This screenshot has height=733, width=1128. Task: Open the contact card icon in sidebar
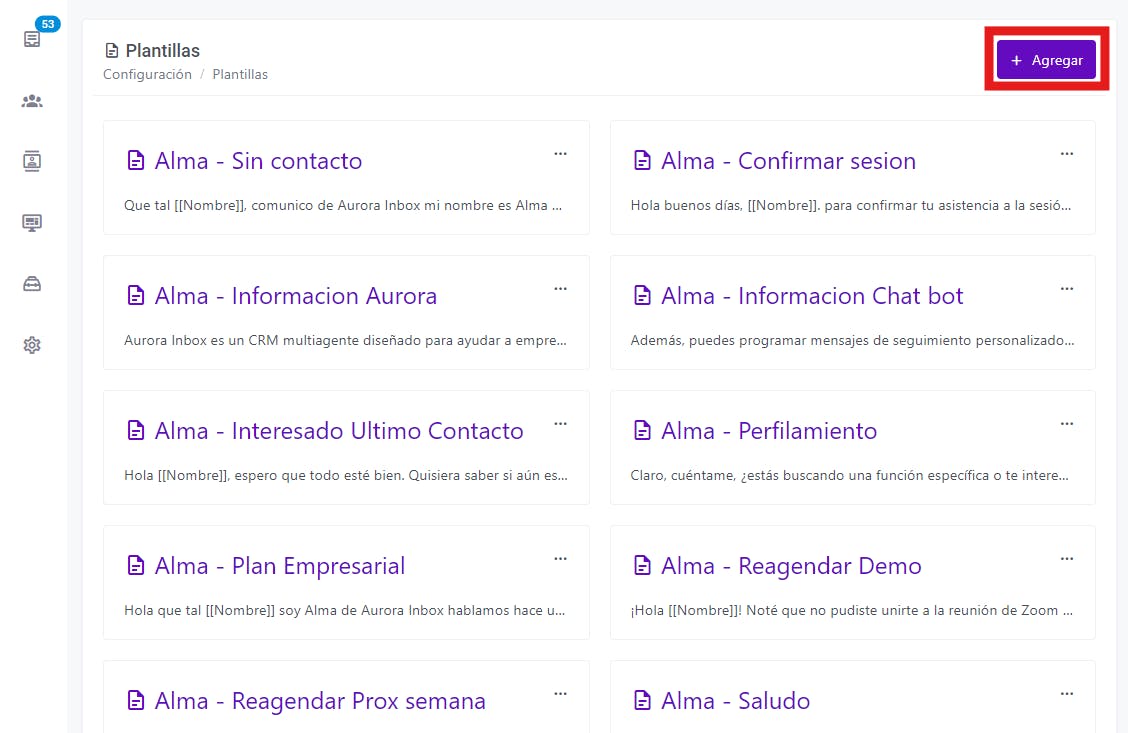tap(32, 161)
